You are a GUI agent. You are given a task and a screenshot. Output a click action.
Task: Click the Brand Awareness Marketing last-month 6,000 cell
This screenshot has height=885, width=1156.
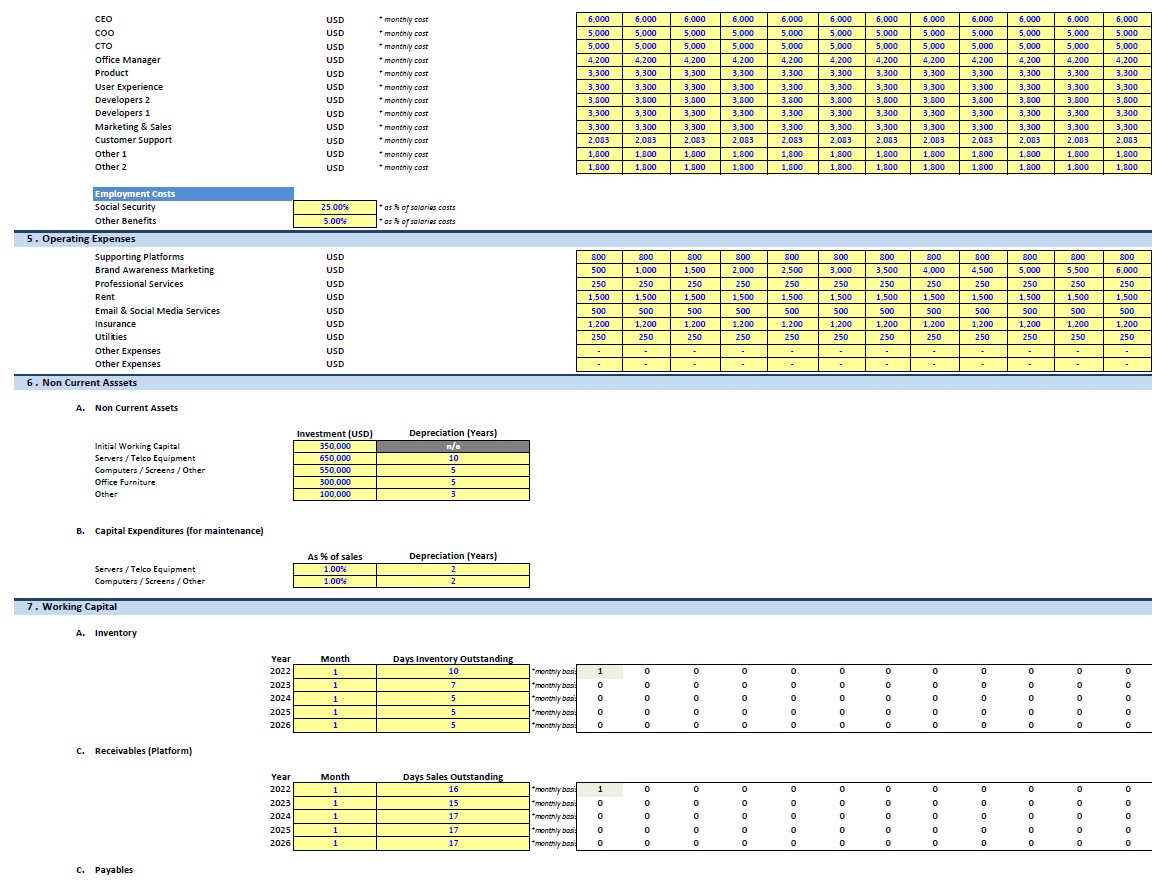pos(1127,270)
